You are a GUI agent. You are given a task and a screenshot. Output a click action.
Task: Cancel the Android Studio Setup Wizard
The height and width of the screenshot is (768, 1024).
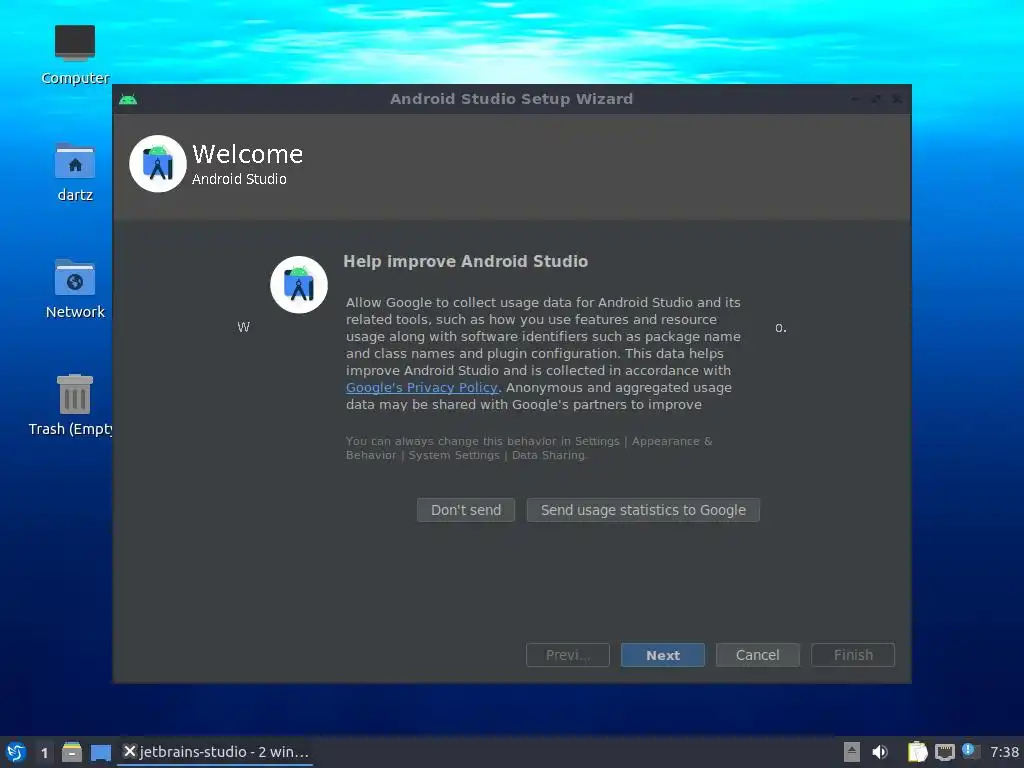(758, 655)
